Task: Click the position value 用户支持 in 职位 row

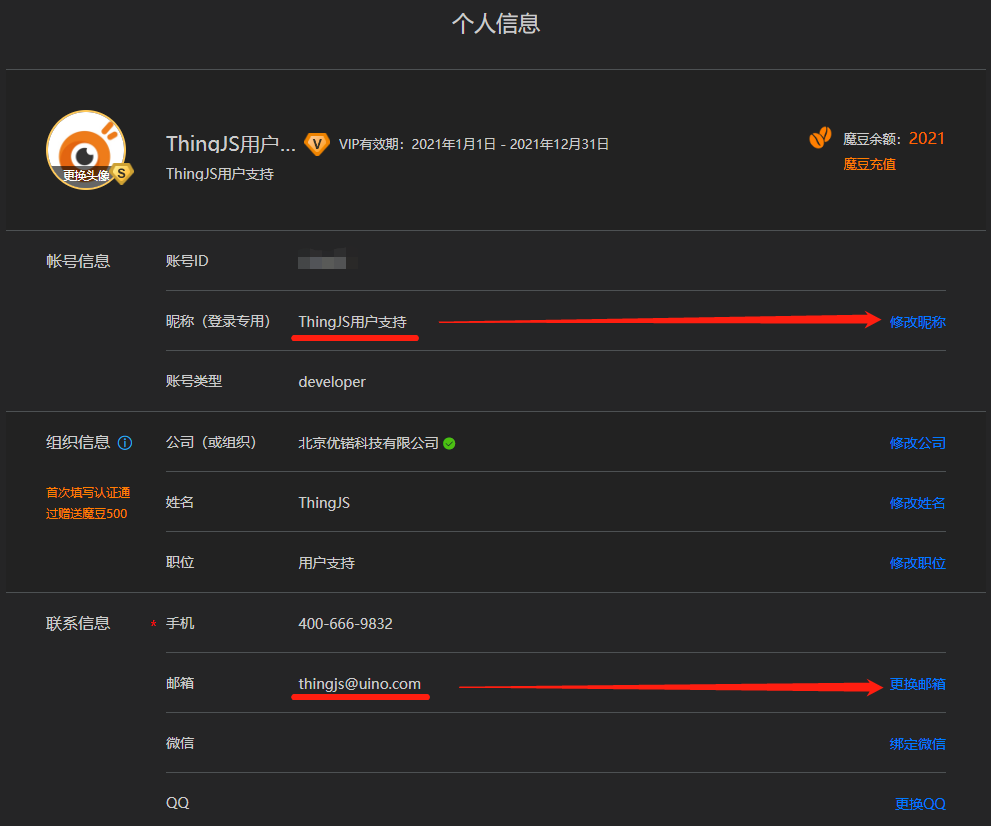Action: coord(326,563)
